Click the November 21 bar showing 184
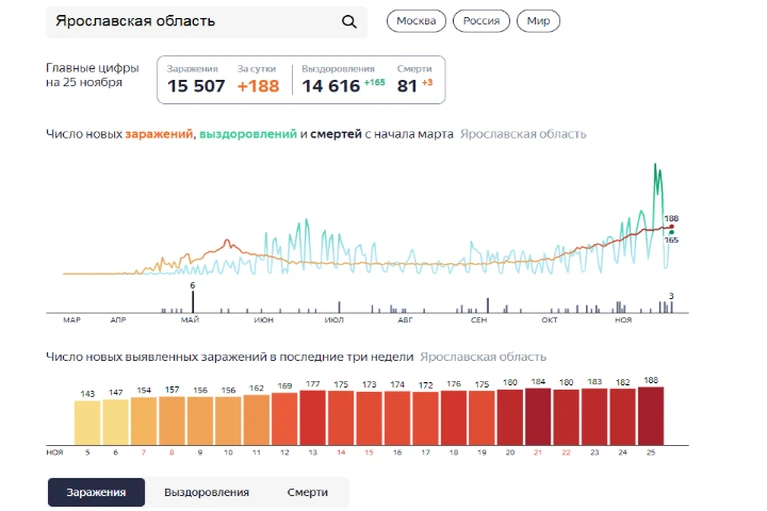The height and width of the screenshot is (511, 767). tap(538, 417)
